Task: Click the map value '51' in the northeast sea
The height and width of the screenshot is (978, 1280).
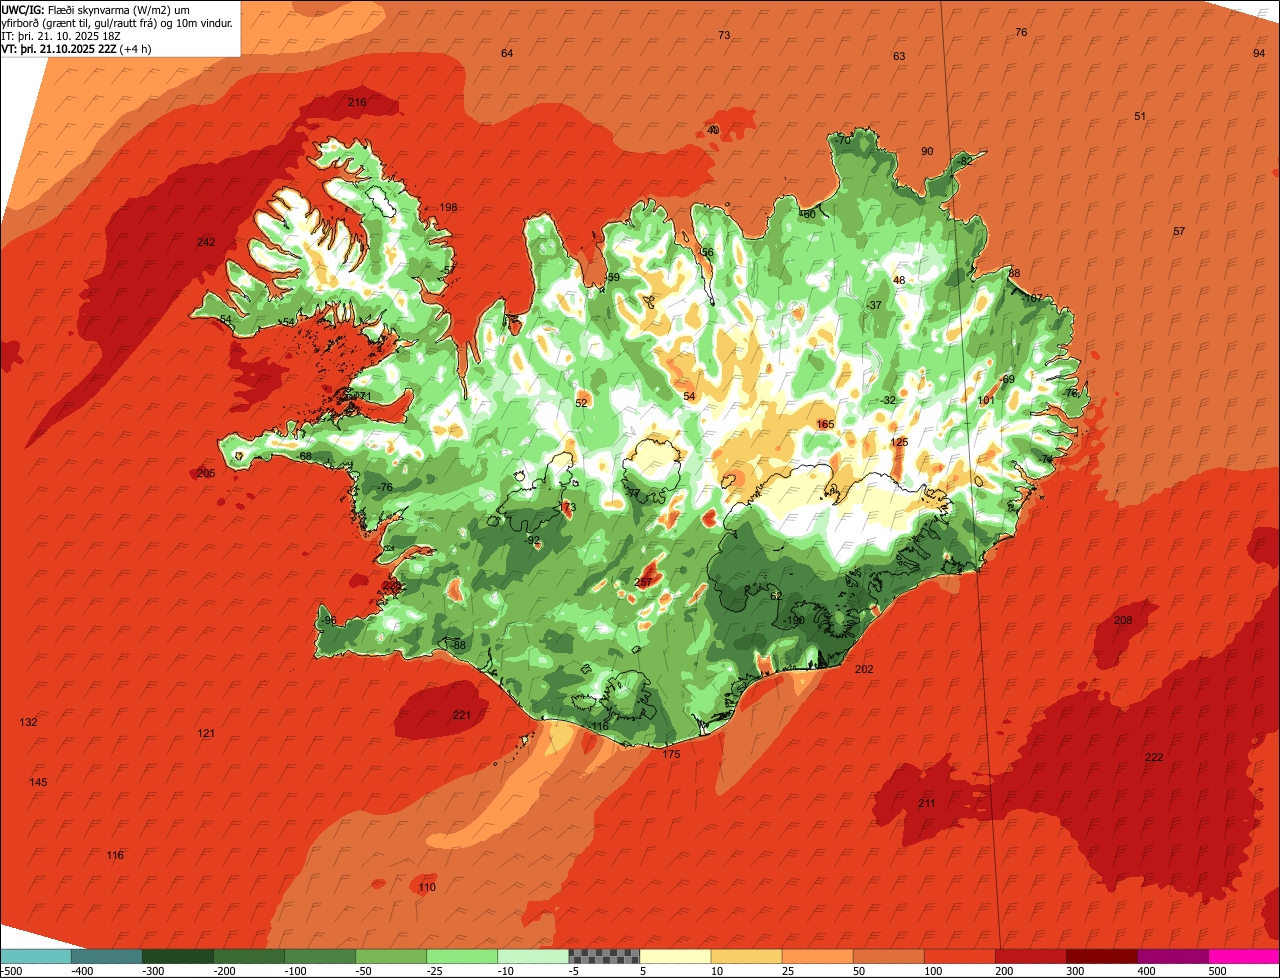Action: 1140,116
